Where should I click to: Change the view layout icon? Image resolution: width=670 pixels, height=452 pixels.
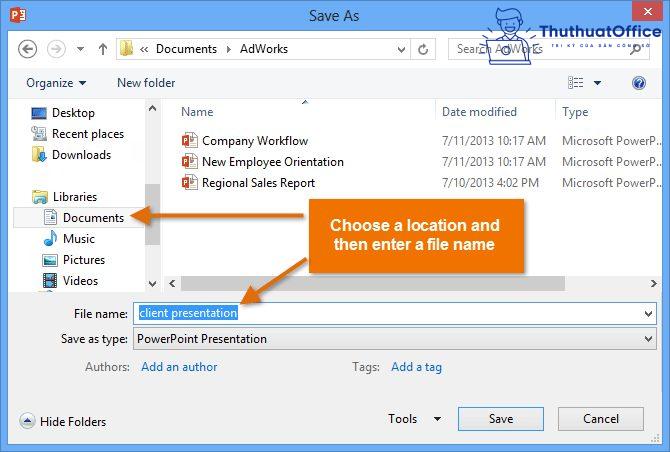(x=576, y=82)
